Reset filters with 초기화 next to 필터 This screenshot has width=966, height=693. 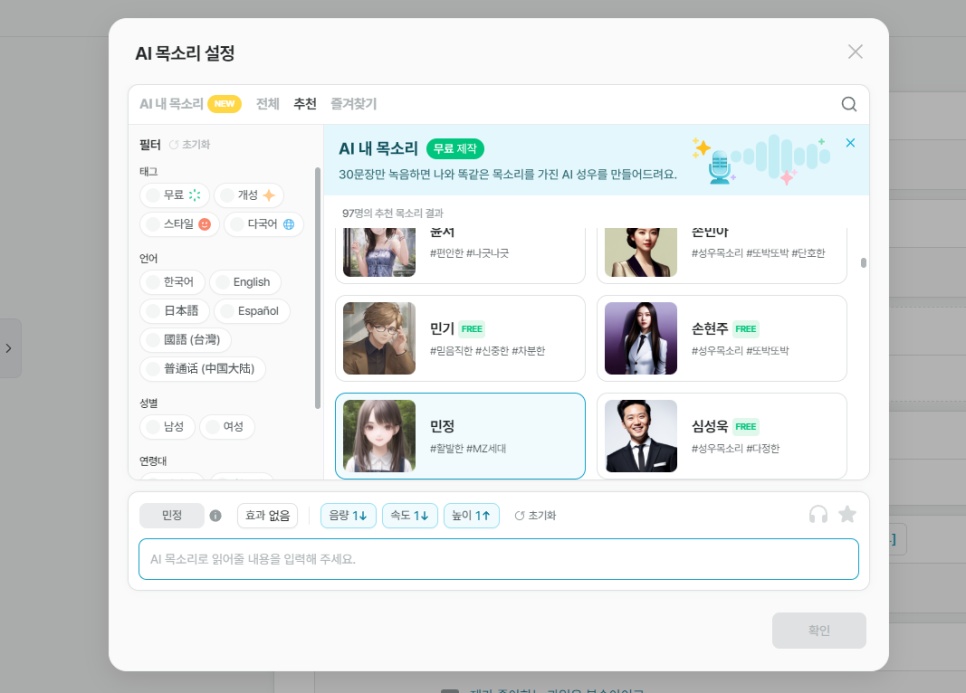[190, 145]
